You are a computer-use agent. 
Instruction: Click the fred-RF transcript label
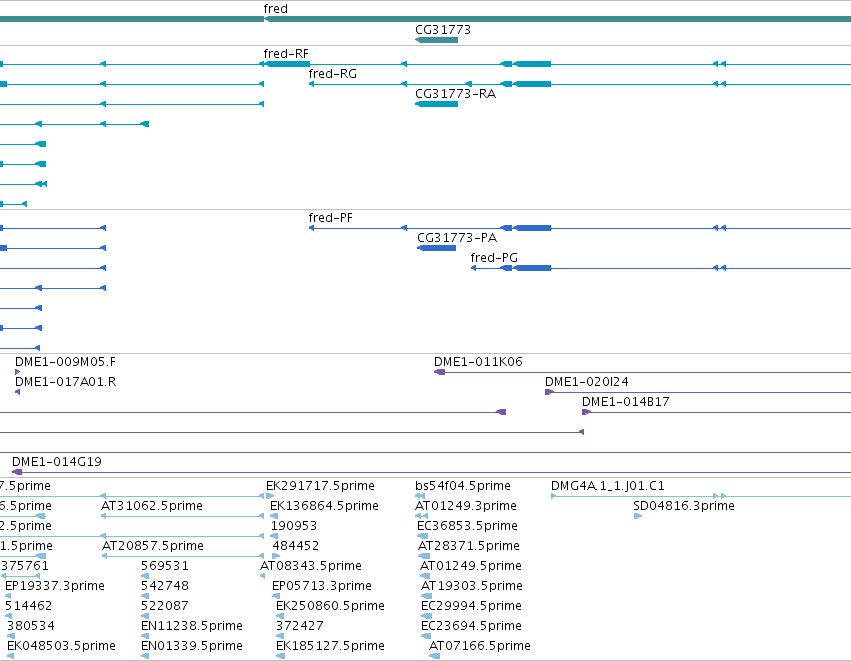286,54
